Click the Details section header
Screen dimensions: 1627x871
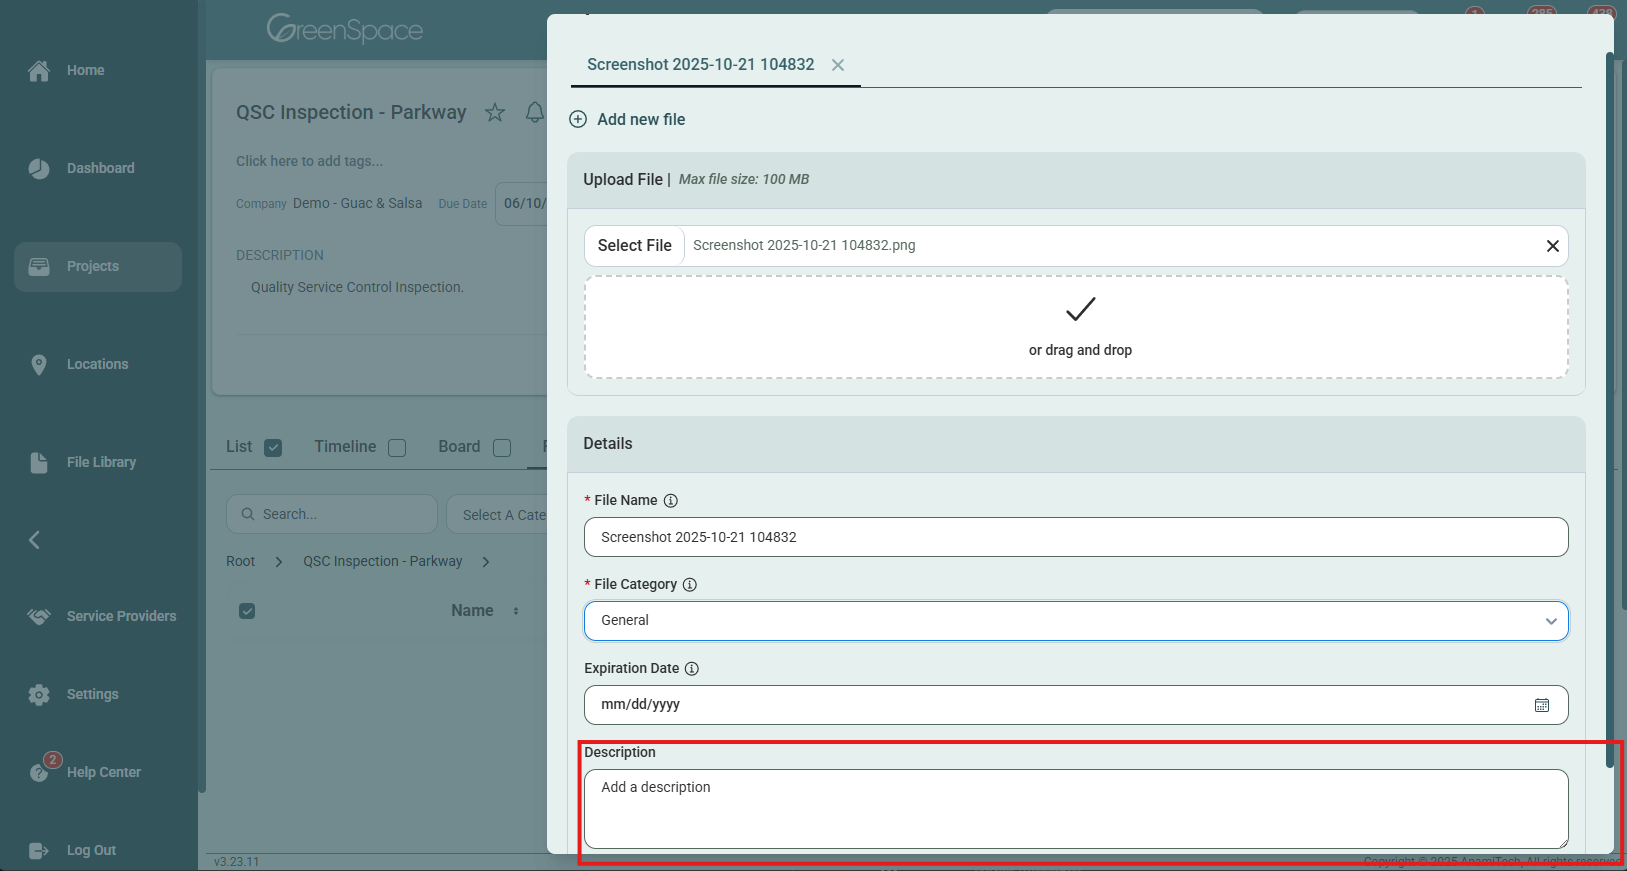tap(1076, 444)
